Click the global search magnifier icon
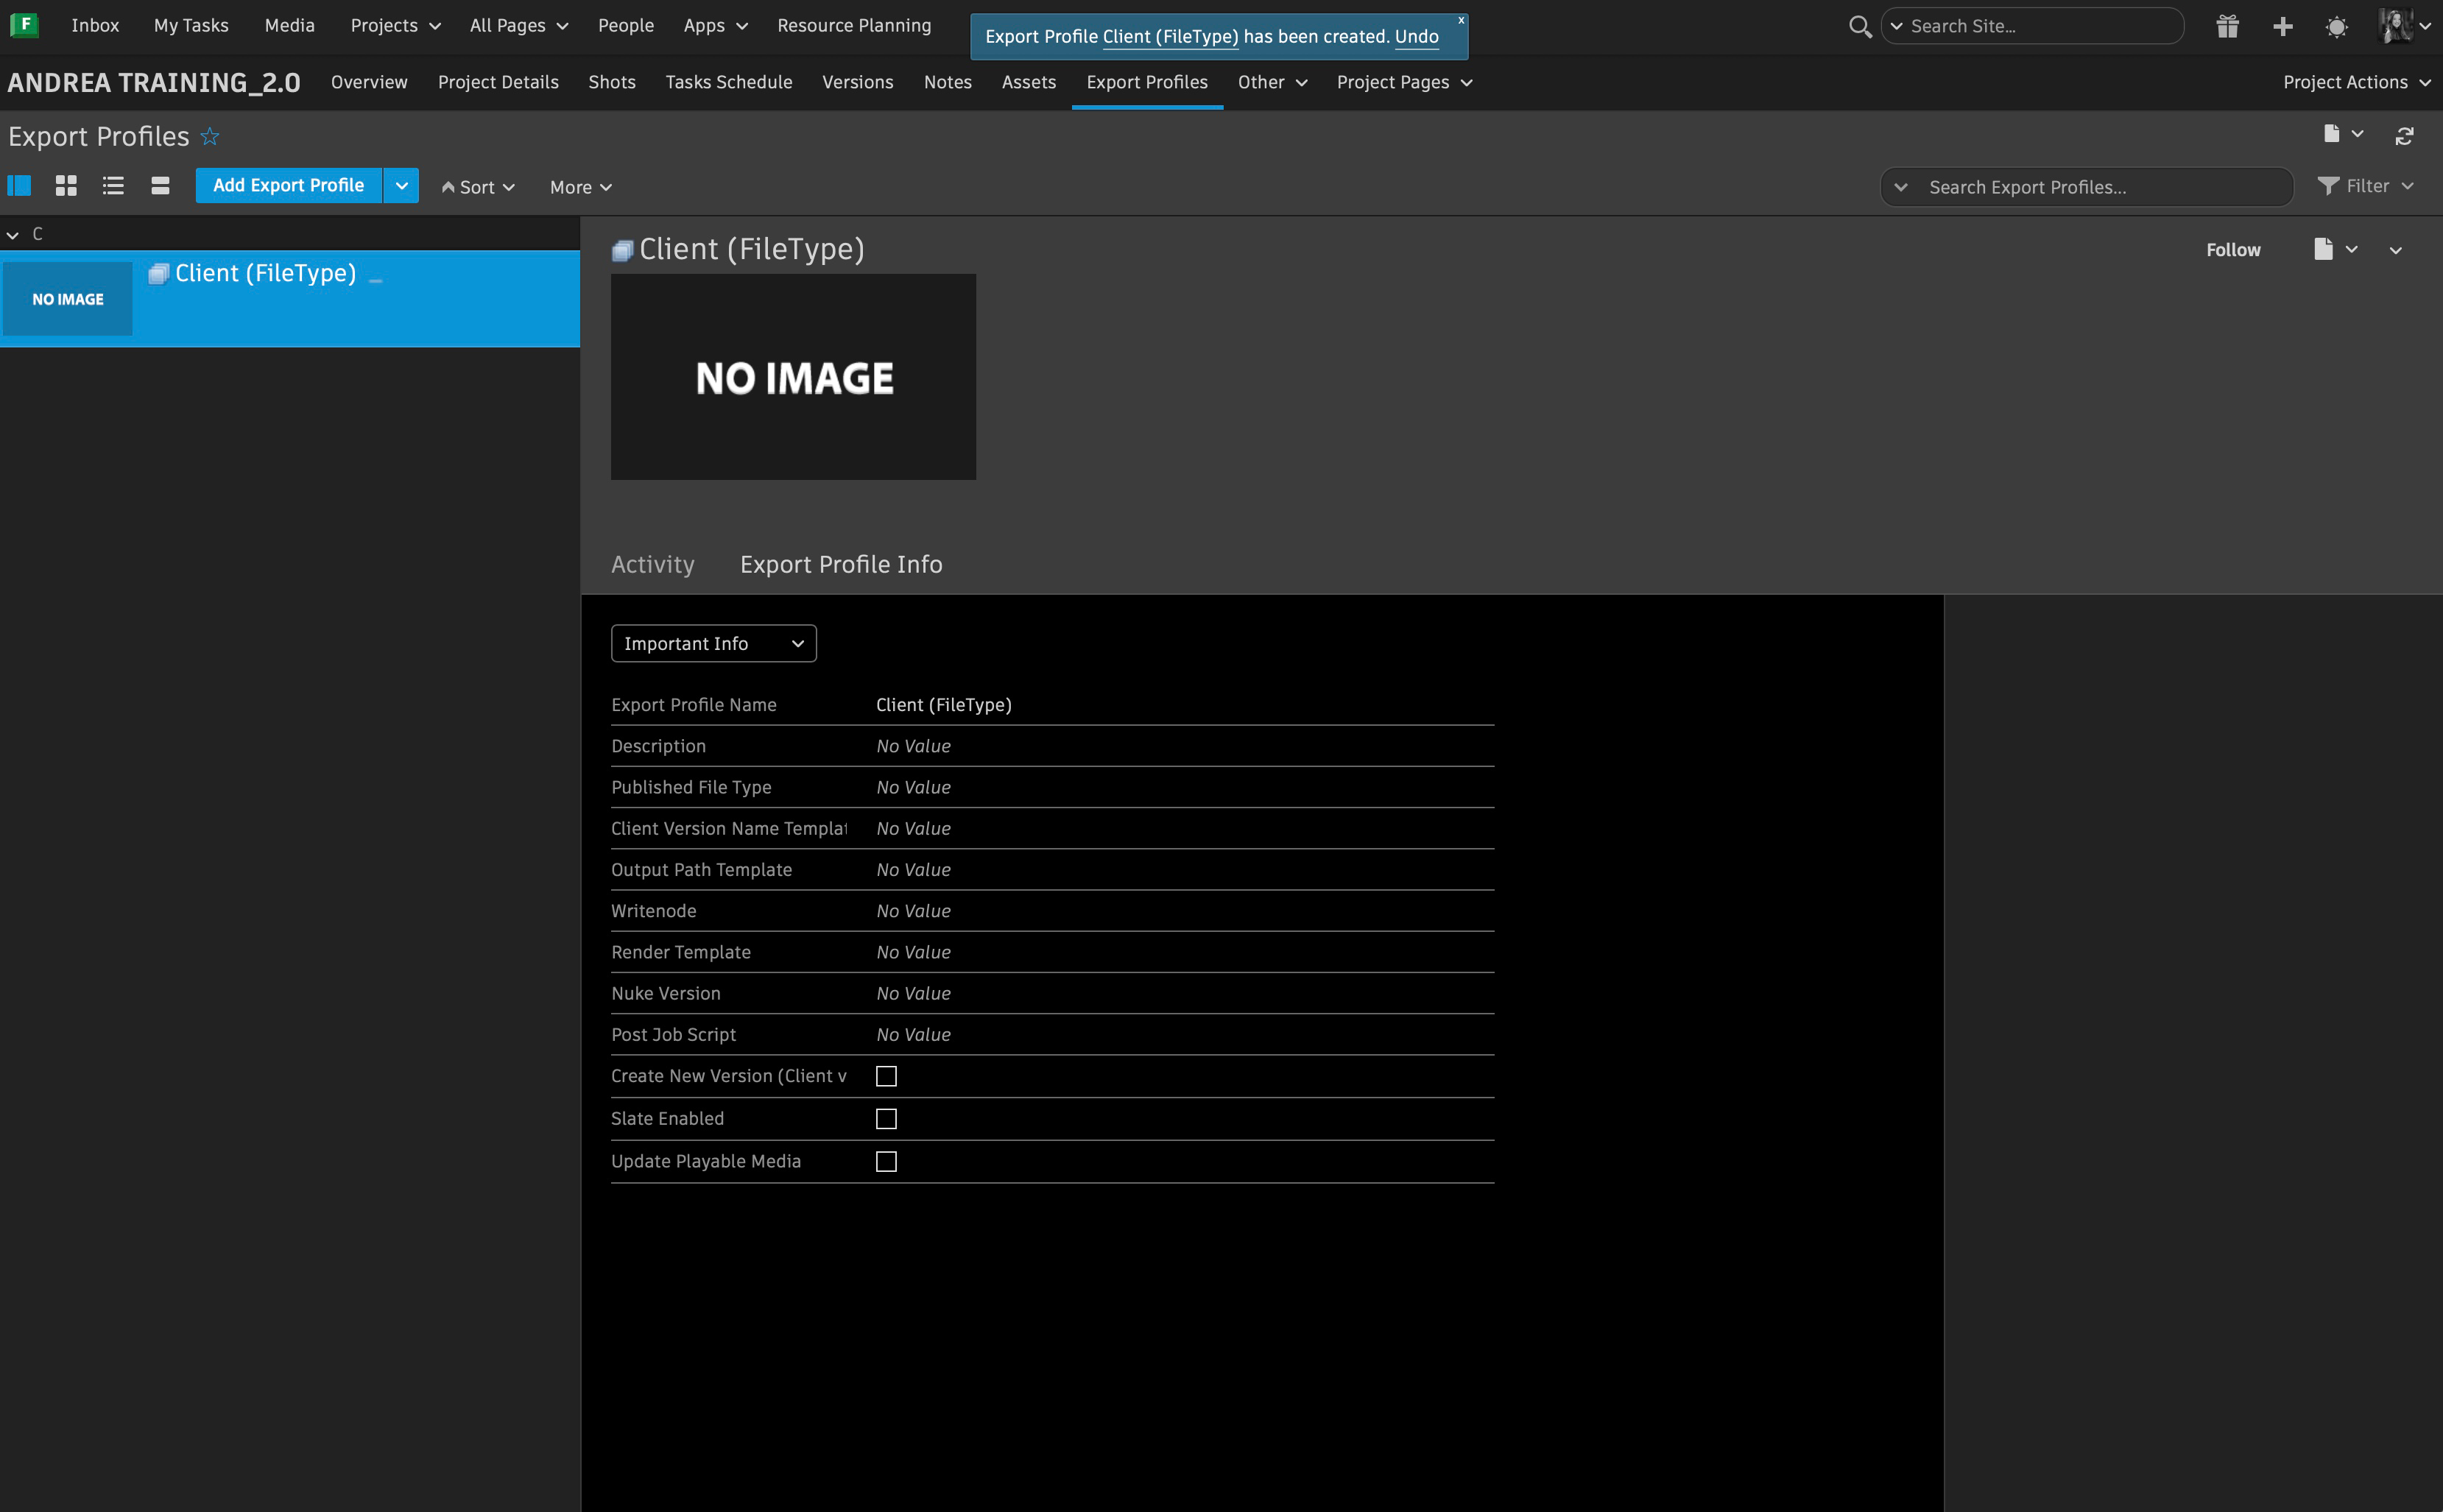The height and width of the screenshot is (1512, 2443). (x=1859, y=27)
